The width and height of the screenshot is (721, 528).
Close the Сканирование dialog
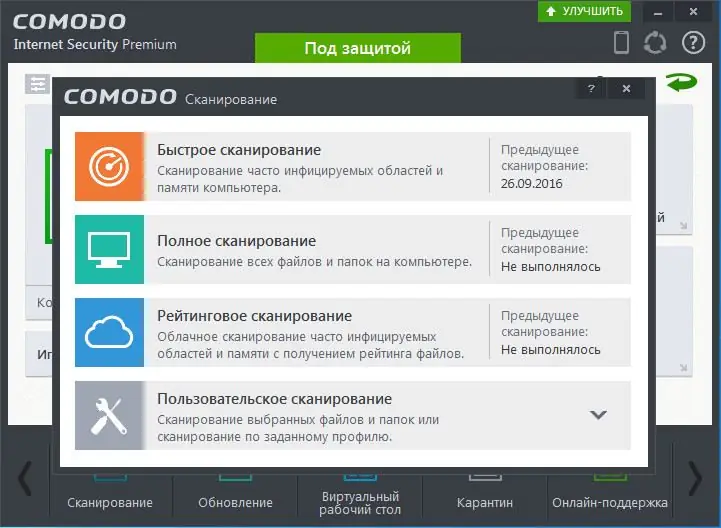click(x=626, y=88)
